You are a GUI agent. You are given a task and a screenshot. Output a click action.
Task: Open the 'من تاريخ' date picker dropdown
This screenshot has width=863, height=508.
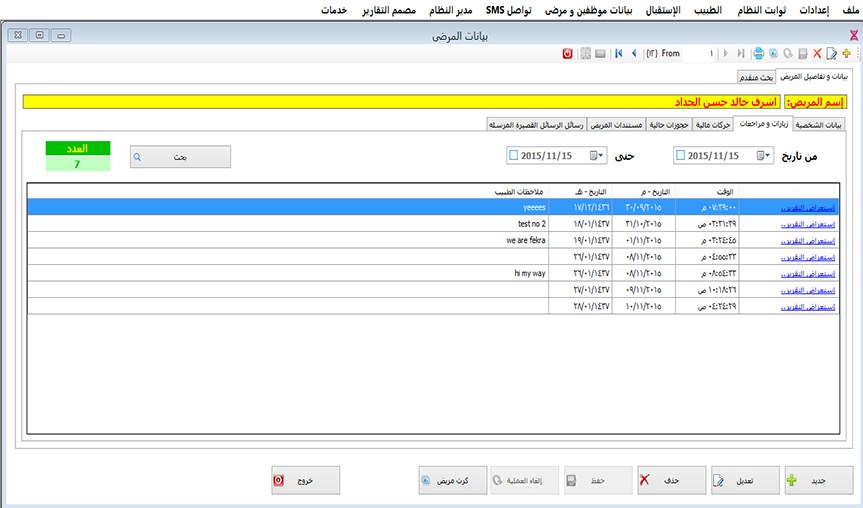click(x=763, y=156)
